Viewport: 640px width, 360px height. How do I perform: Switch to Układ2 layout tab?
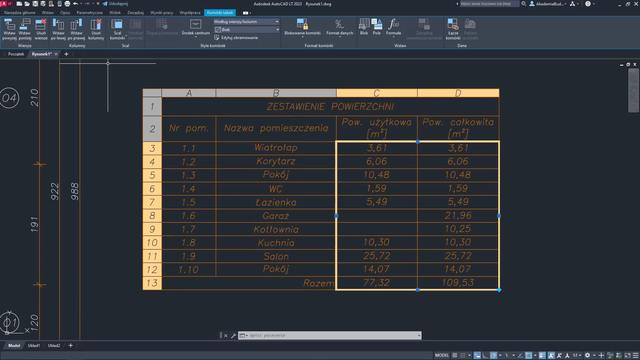click(54, 346)
